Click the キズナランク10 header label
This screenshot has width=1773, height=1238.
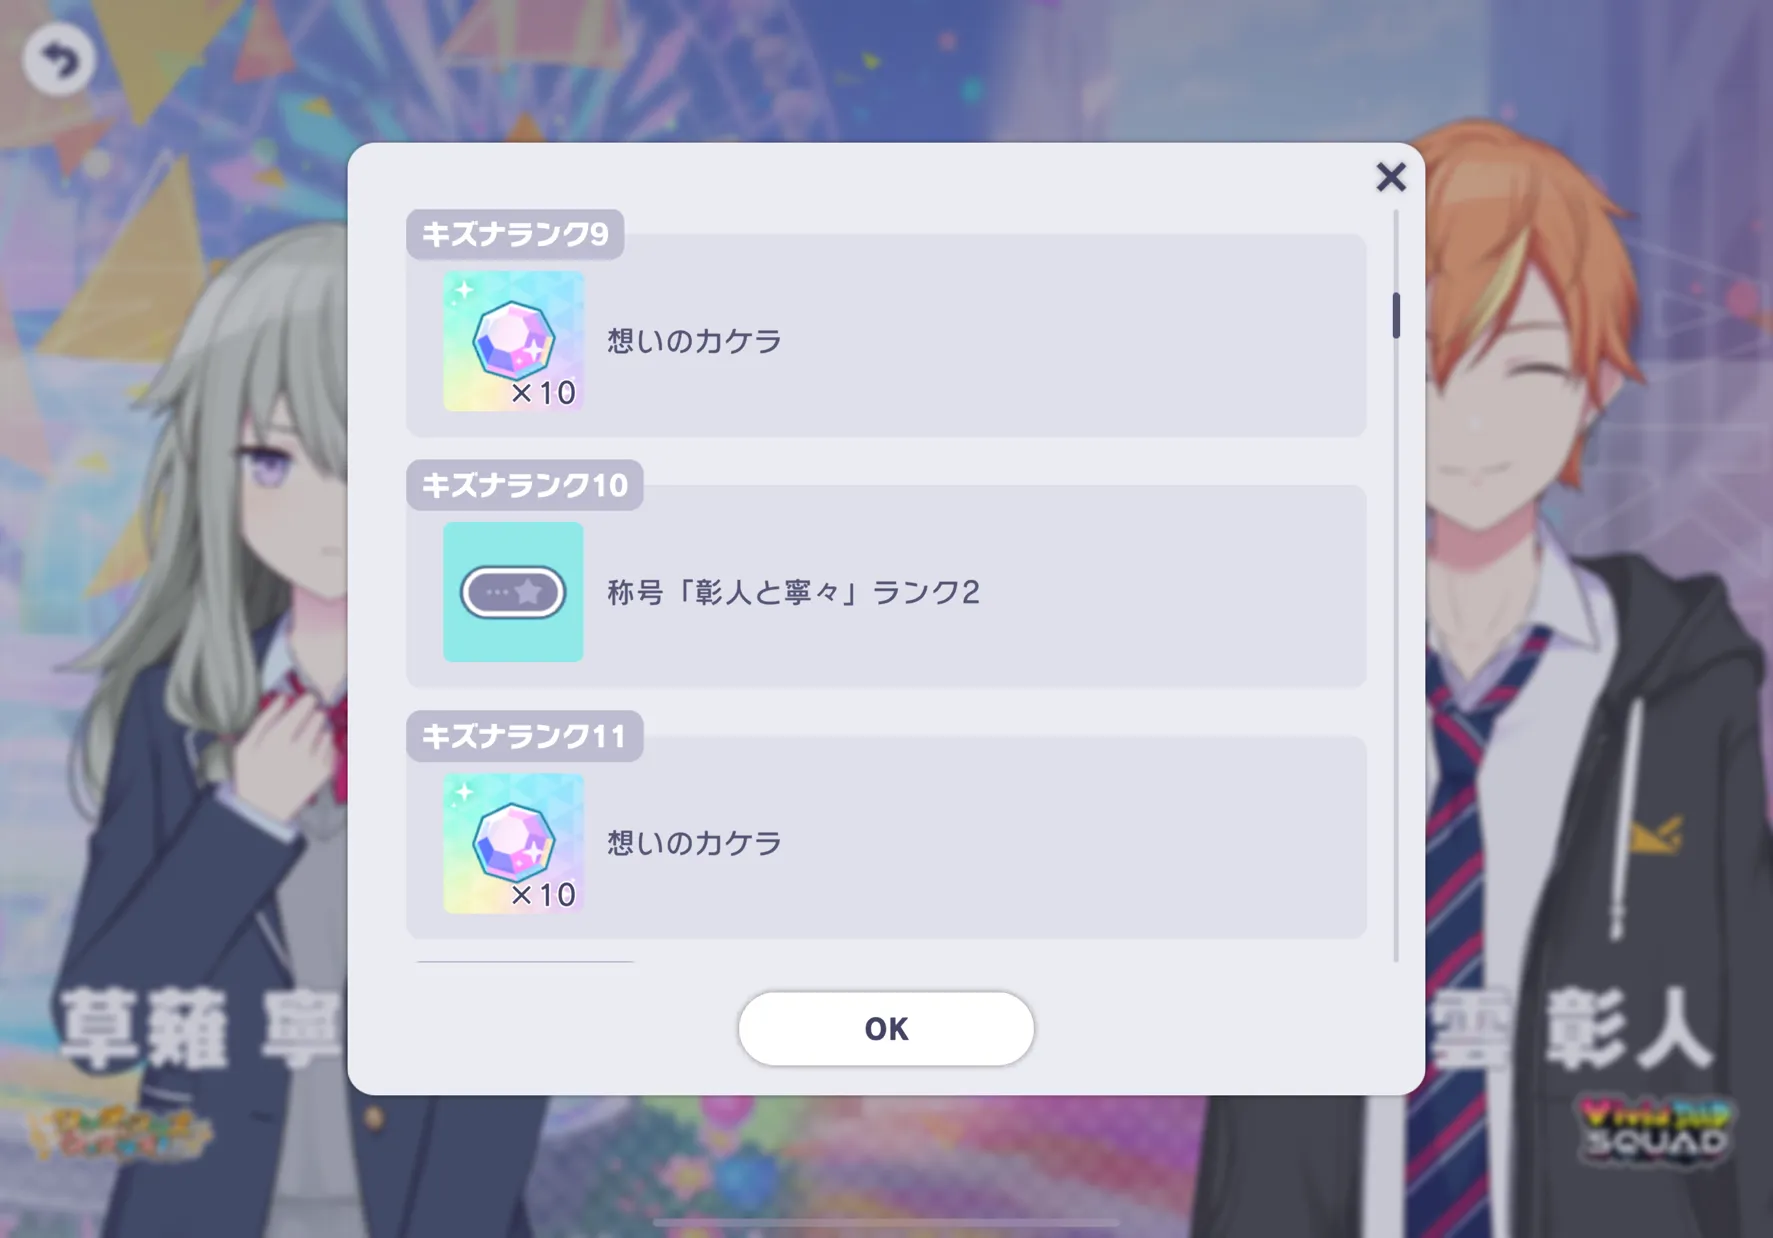point(524,485)
